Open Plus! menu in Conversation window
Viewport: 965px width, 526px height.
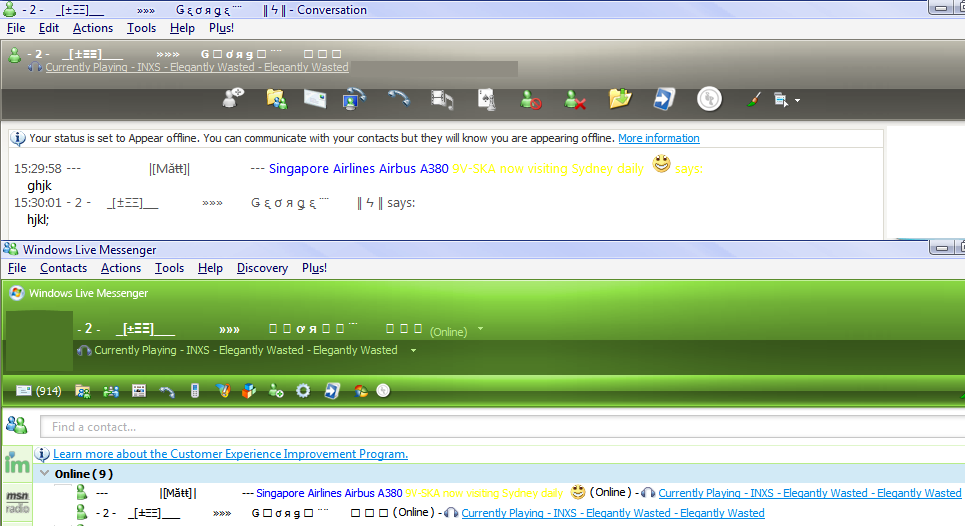(222, 28)
